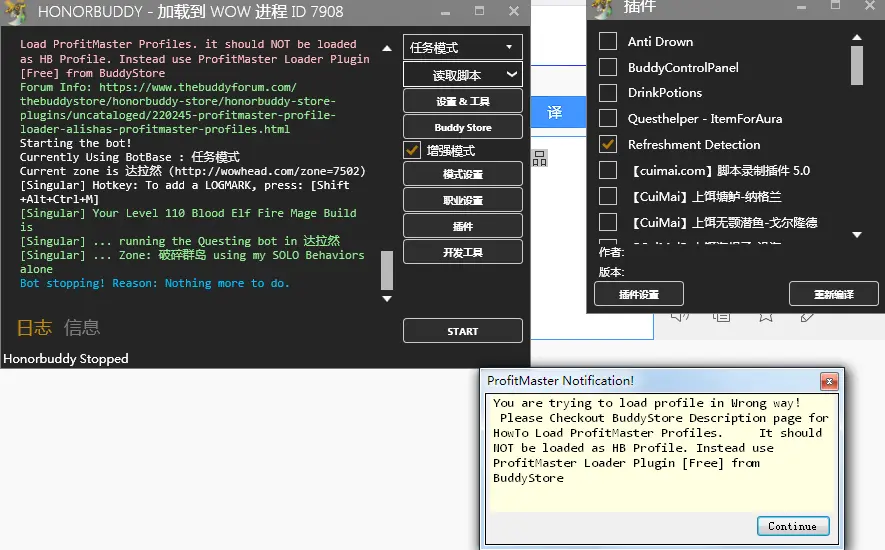
Task: Open the Buddy Store
Action: 463,127
